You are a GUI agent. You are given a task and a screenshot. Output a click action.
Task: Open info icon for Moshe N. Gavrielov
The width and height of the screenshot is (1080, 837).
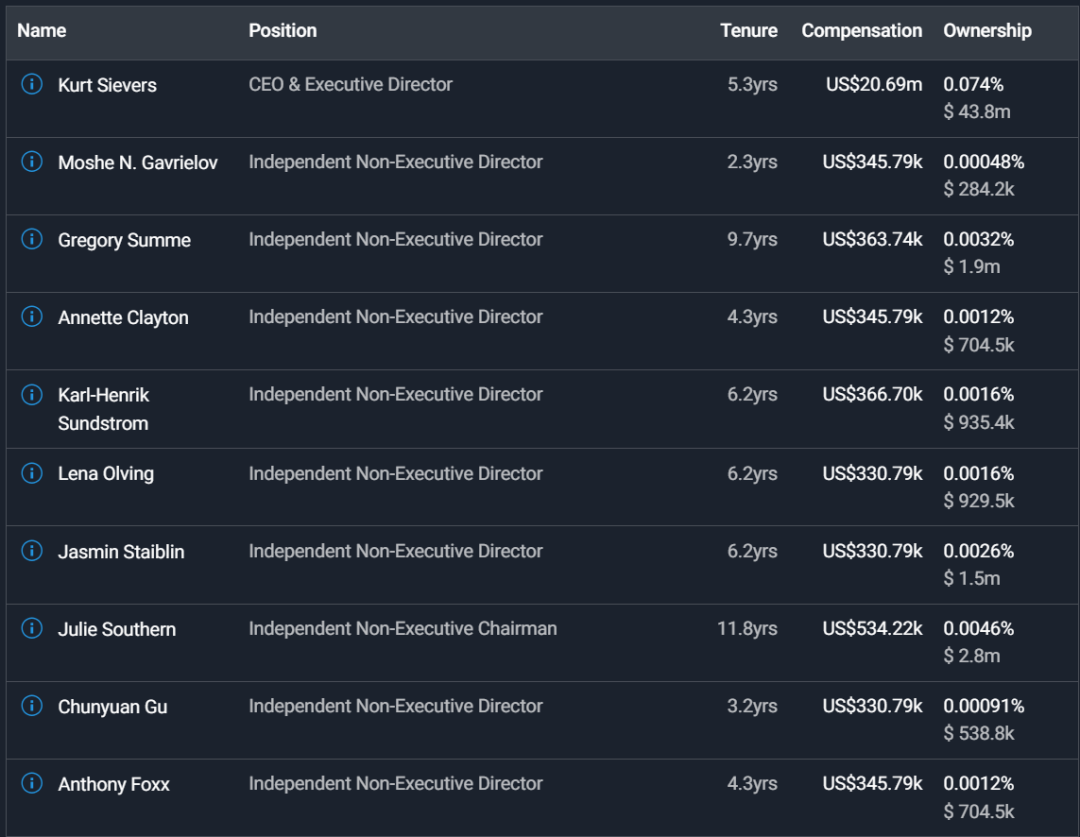32,161
